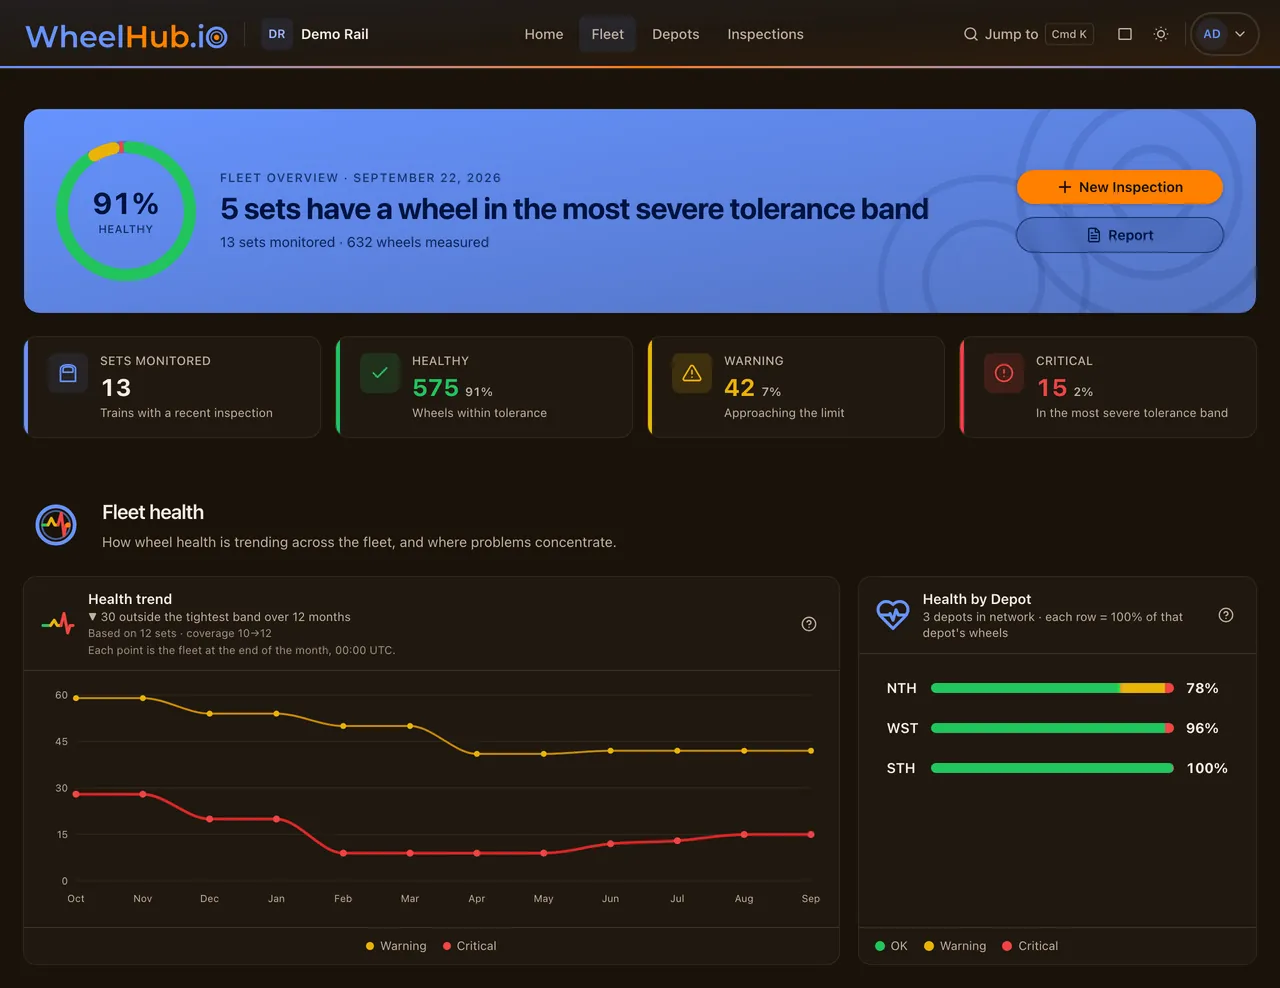1280x988 pixels.
Task: Click Critical legend item in depot panel
Action: [1030, 946]
